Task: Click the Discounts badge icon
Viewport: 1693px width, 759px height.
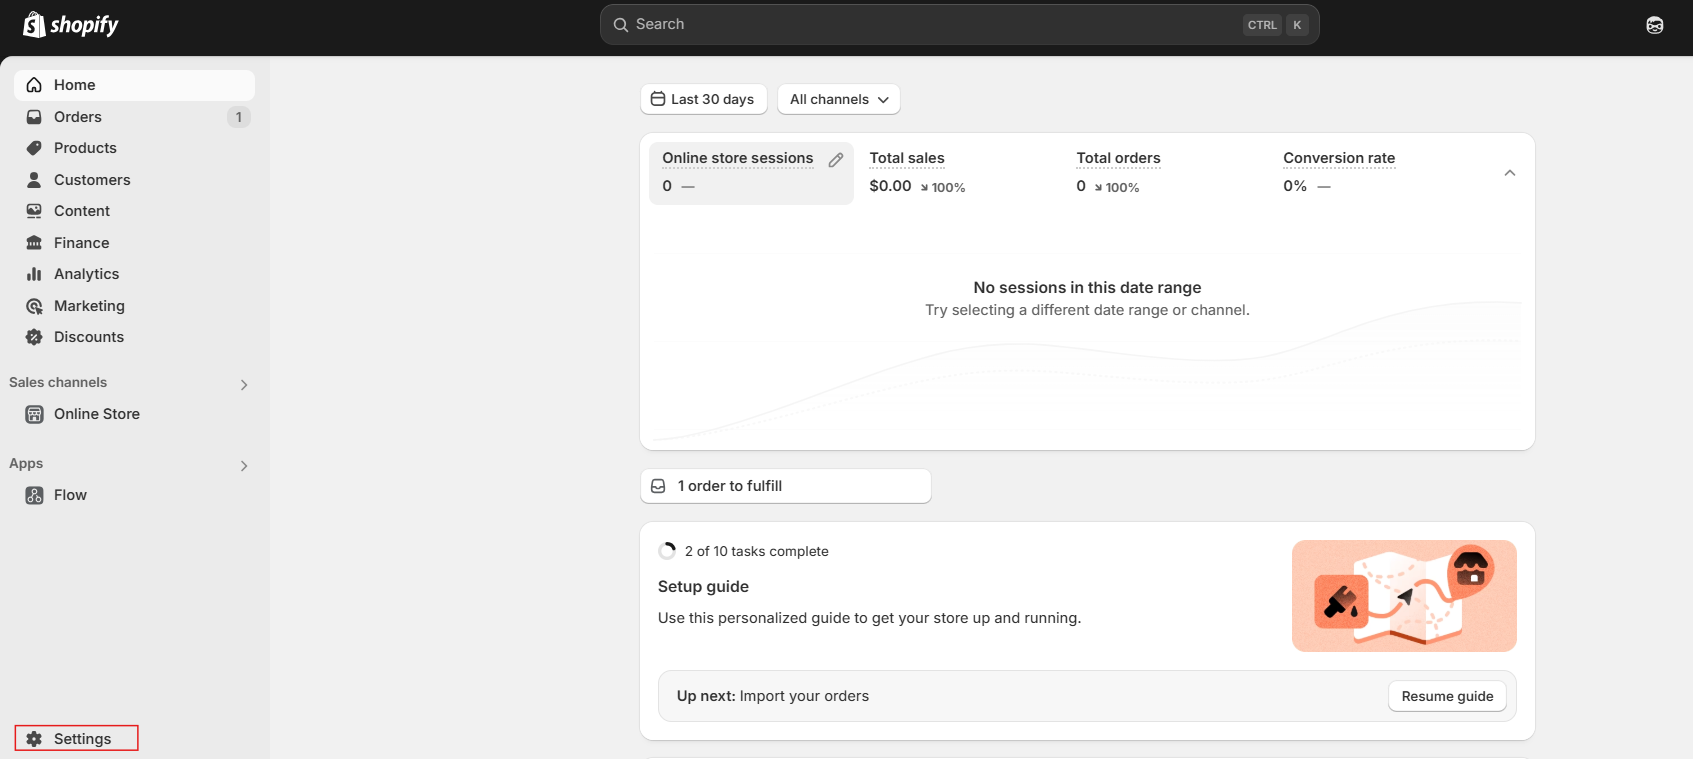Action: pyautogui.click(x=34, y=337)
